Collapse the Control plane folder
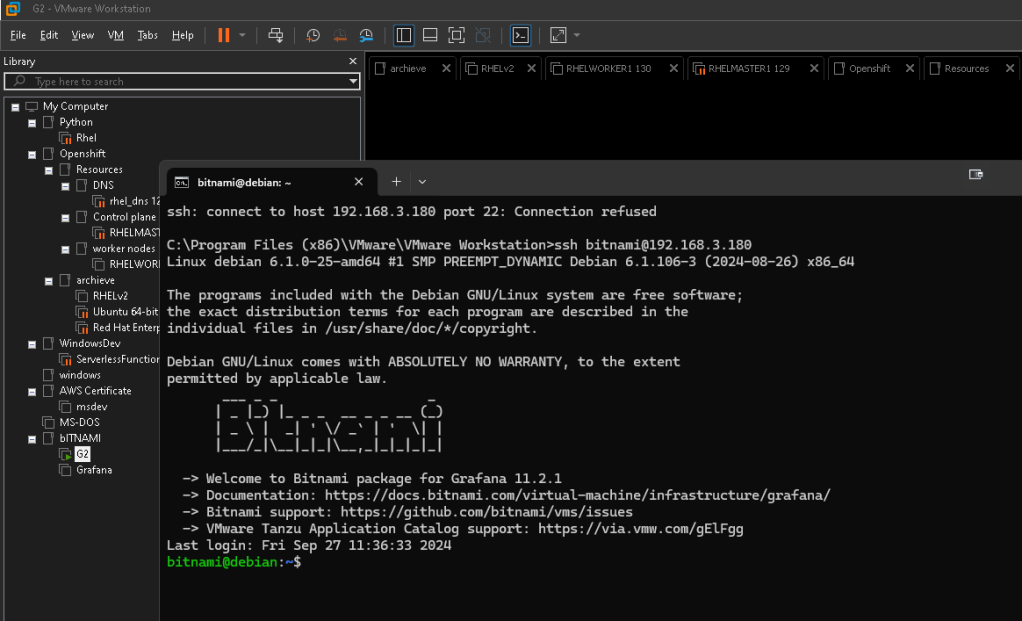 65,218
